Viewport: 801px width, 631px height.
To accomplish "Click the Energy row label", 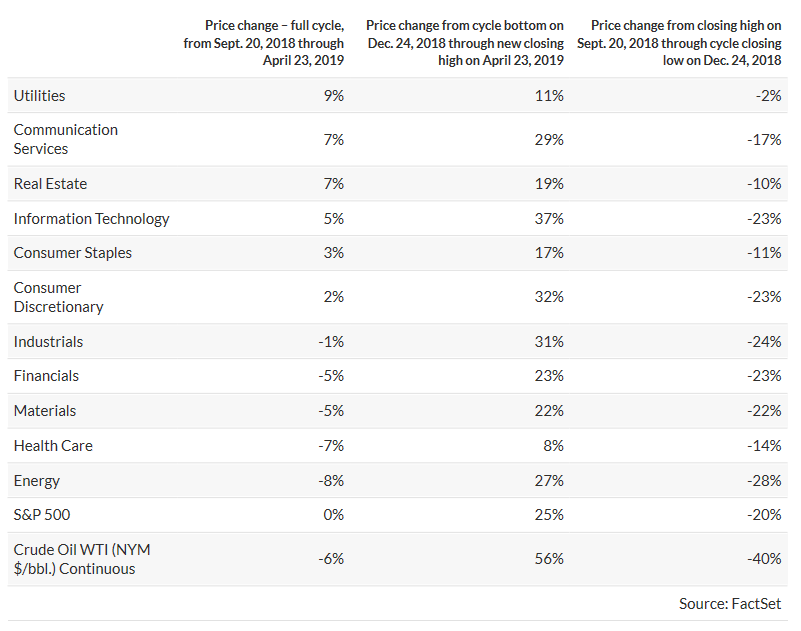I will click(x=37, y=481).
